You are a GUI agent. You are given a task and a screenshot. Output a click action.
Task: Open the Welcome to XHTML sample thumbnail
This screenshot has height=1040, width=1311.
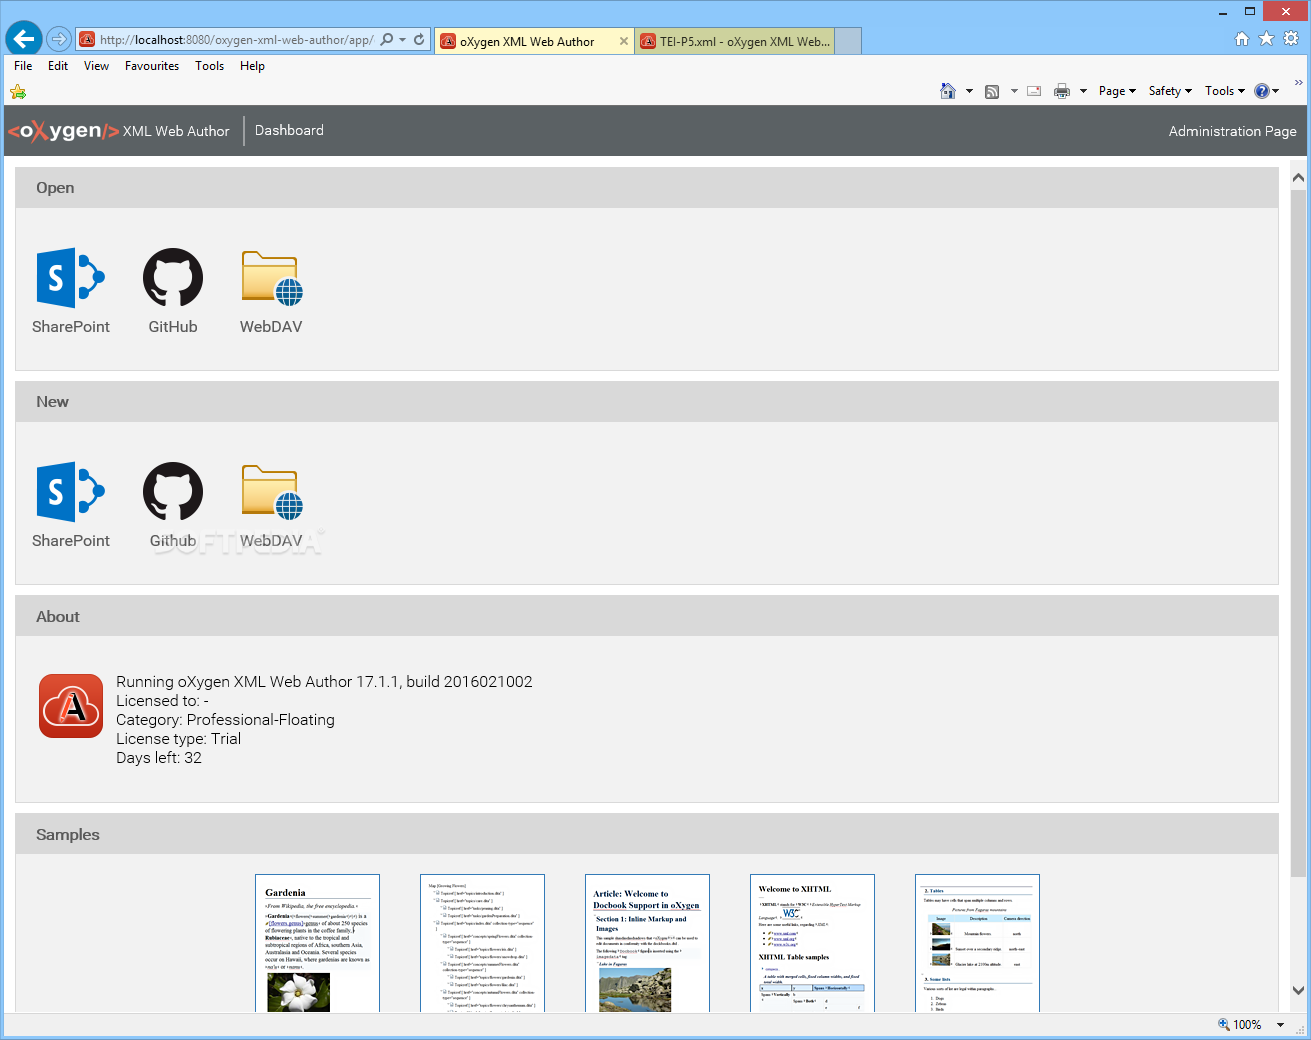coord(813,943)
